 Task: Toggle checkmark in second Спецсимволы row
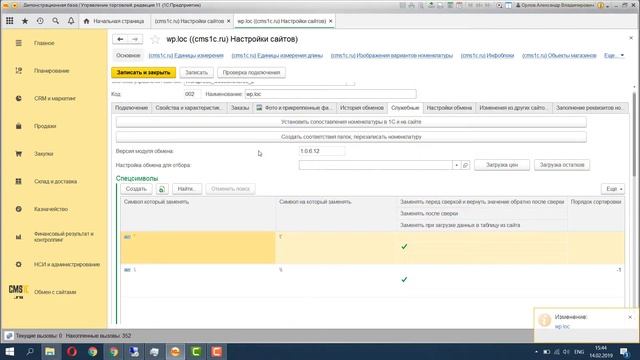(x=404, y=280)
